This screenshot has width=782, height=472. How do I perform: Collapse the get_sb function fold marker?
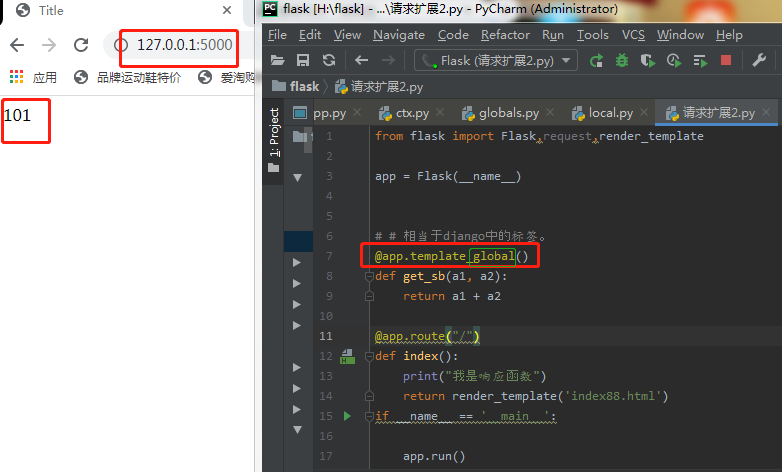[369, 276]
